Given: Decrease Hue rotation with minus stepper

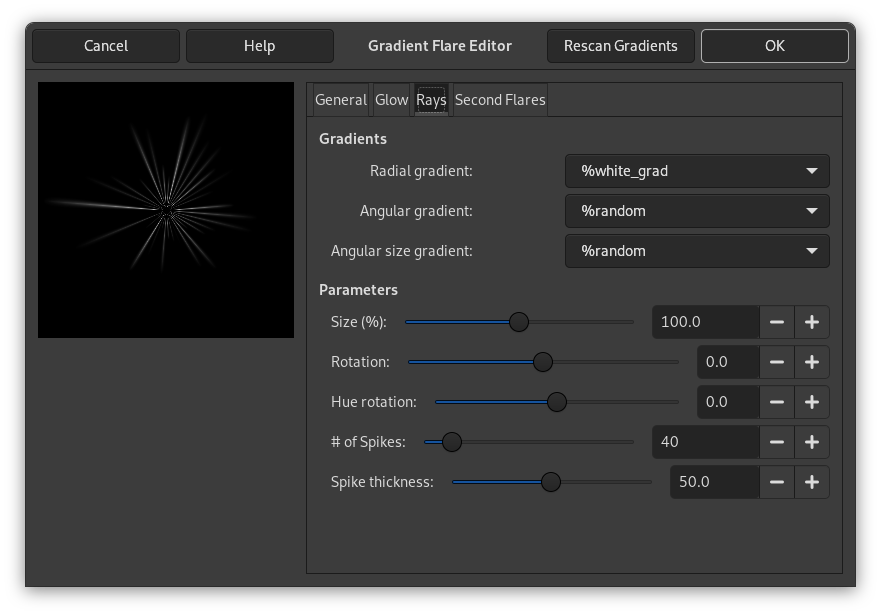Looking at the screenshot, I should tap(777, 401).
